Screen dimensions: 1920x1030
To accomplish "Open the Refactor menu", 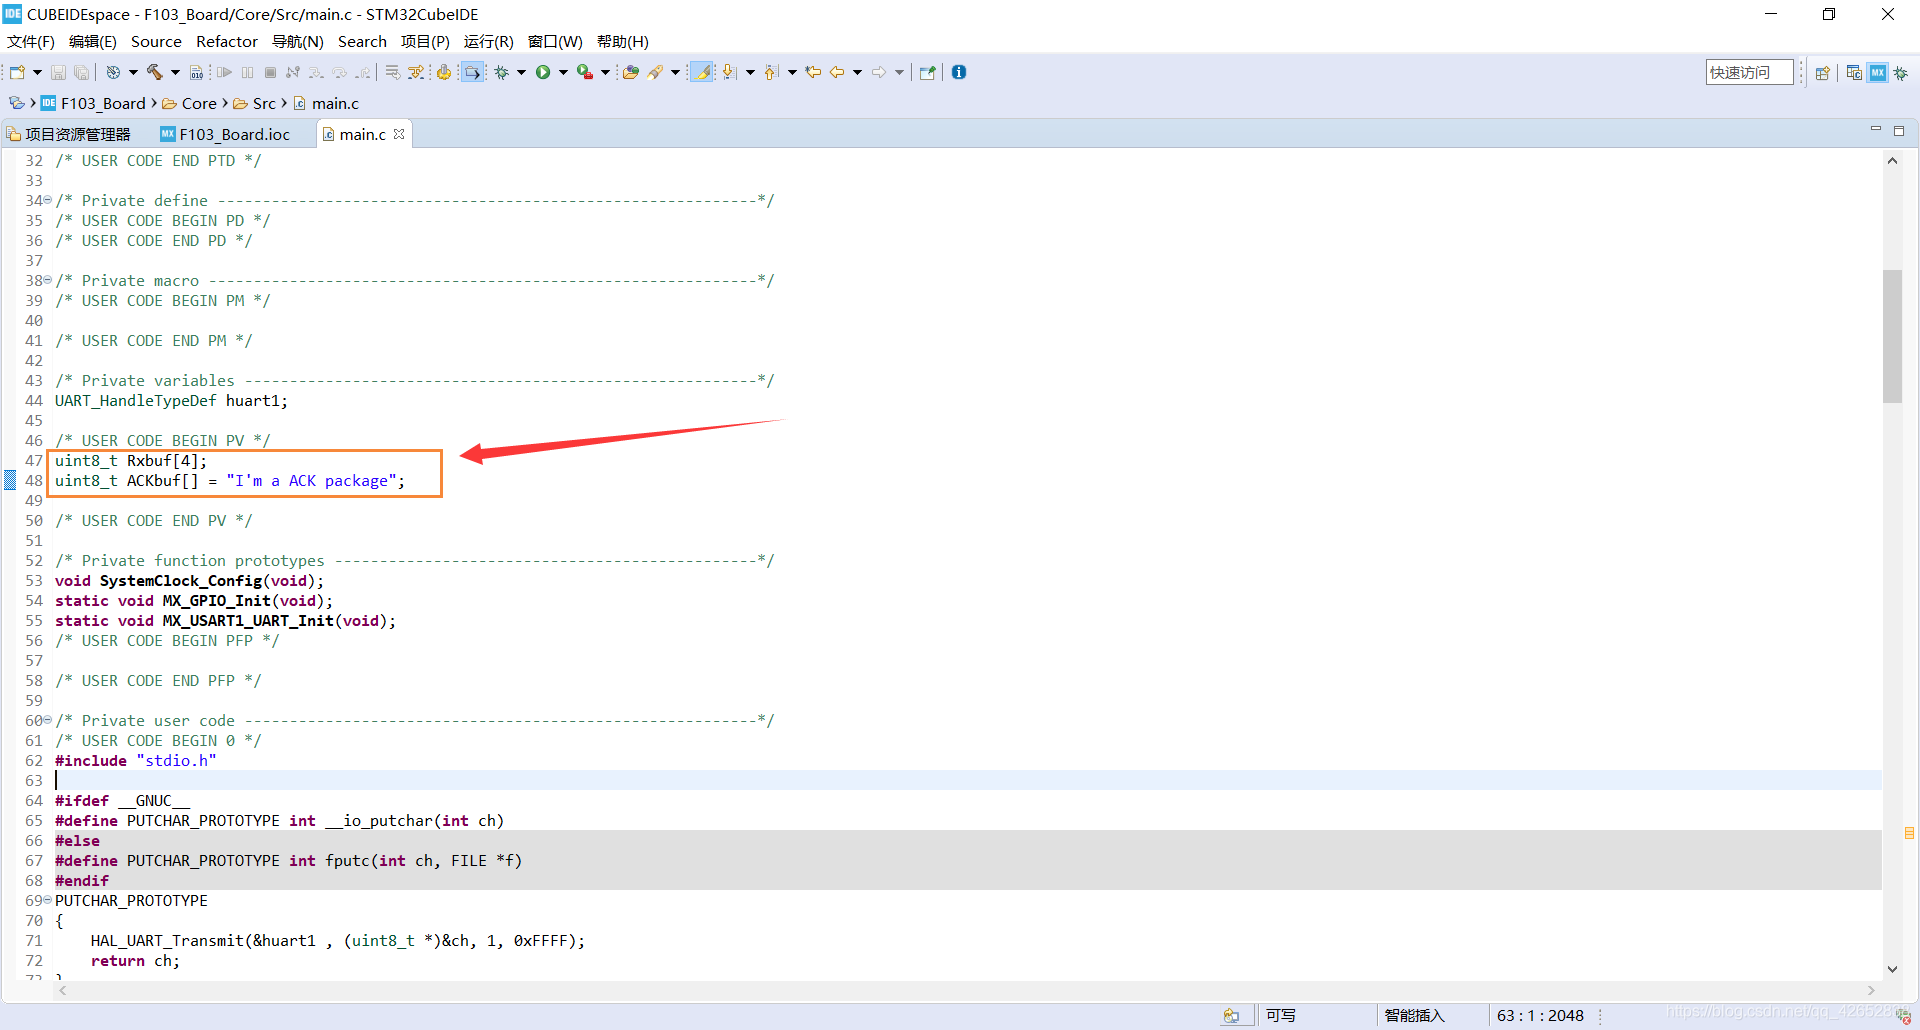I will [x=227, y=42].
